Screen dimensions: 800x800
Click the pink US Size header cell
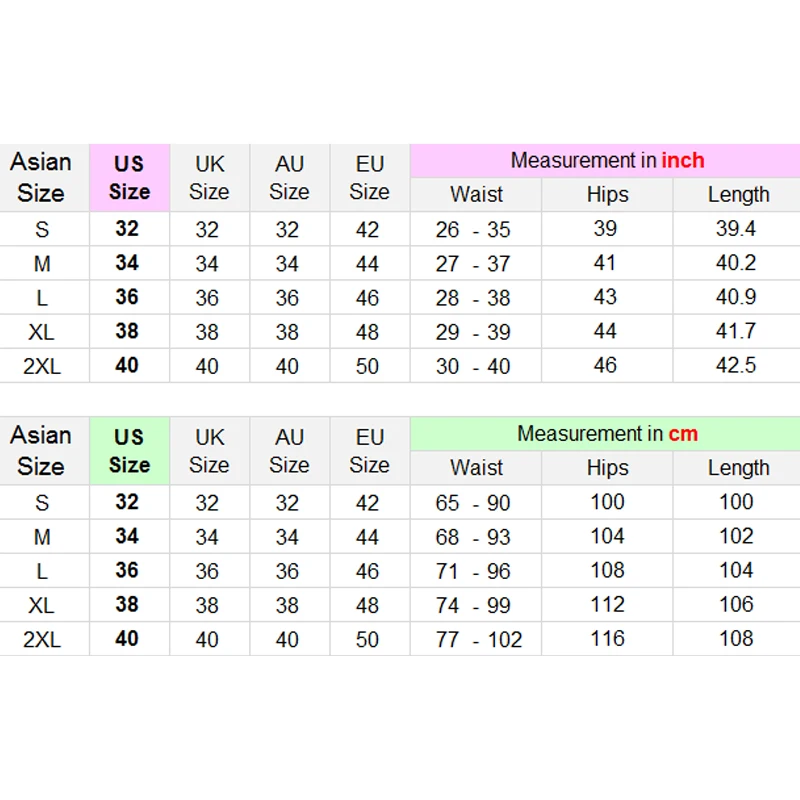click(x=129, y=178)
